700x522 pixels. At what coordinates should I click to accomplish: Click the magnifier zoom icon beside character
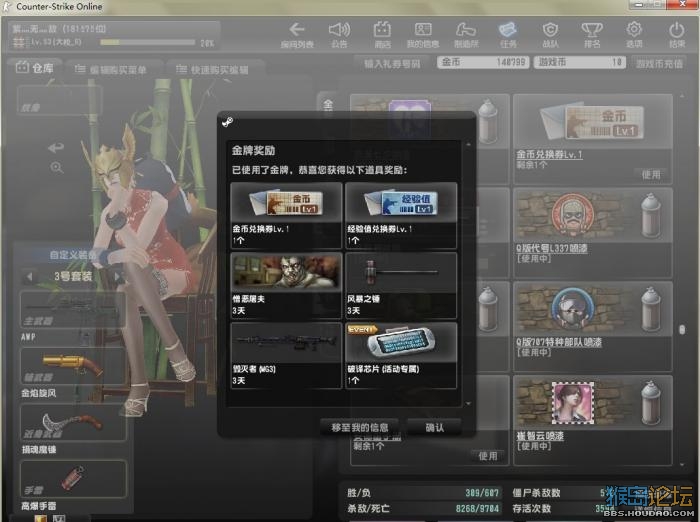click(57, 168)
